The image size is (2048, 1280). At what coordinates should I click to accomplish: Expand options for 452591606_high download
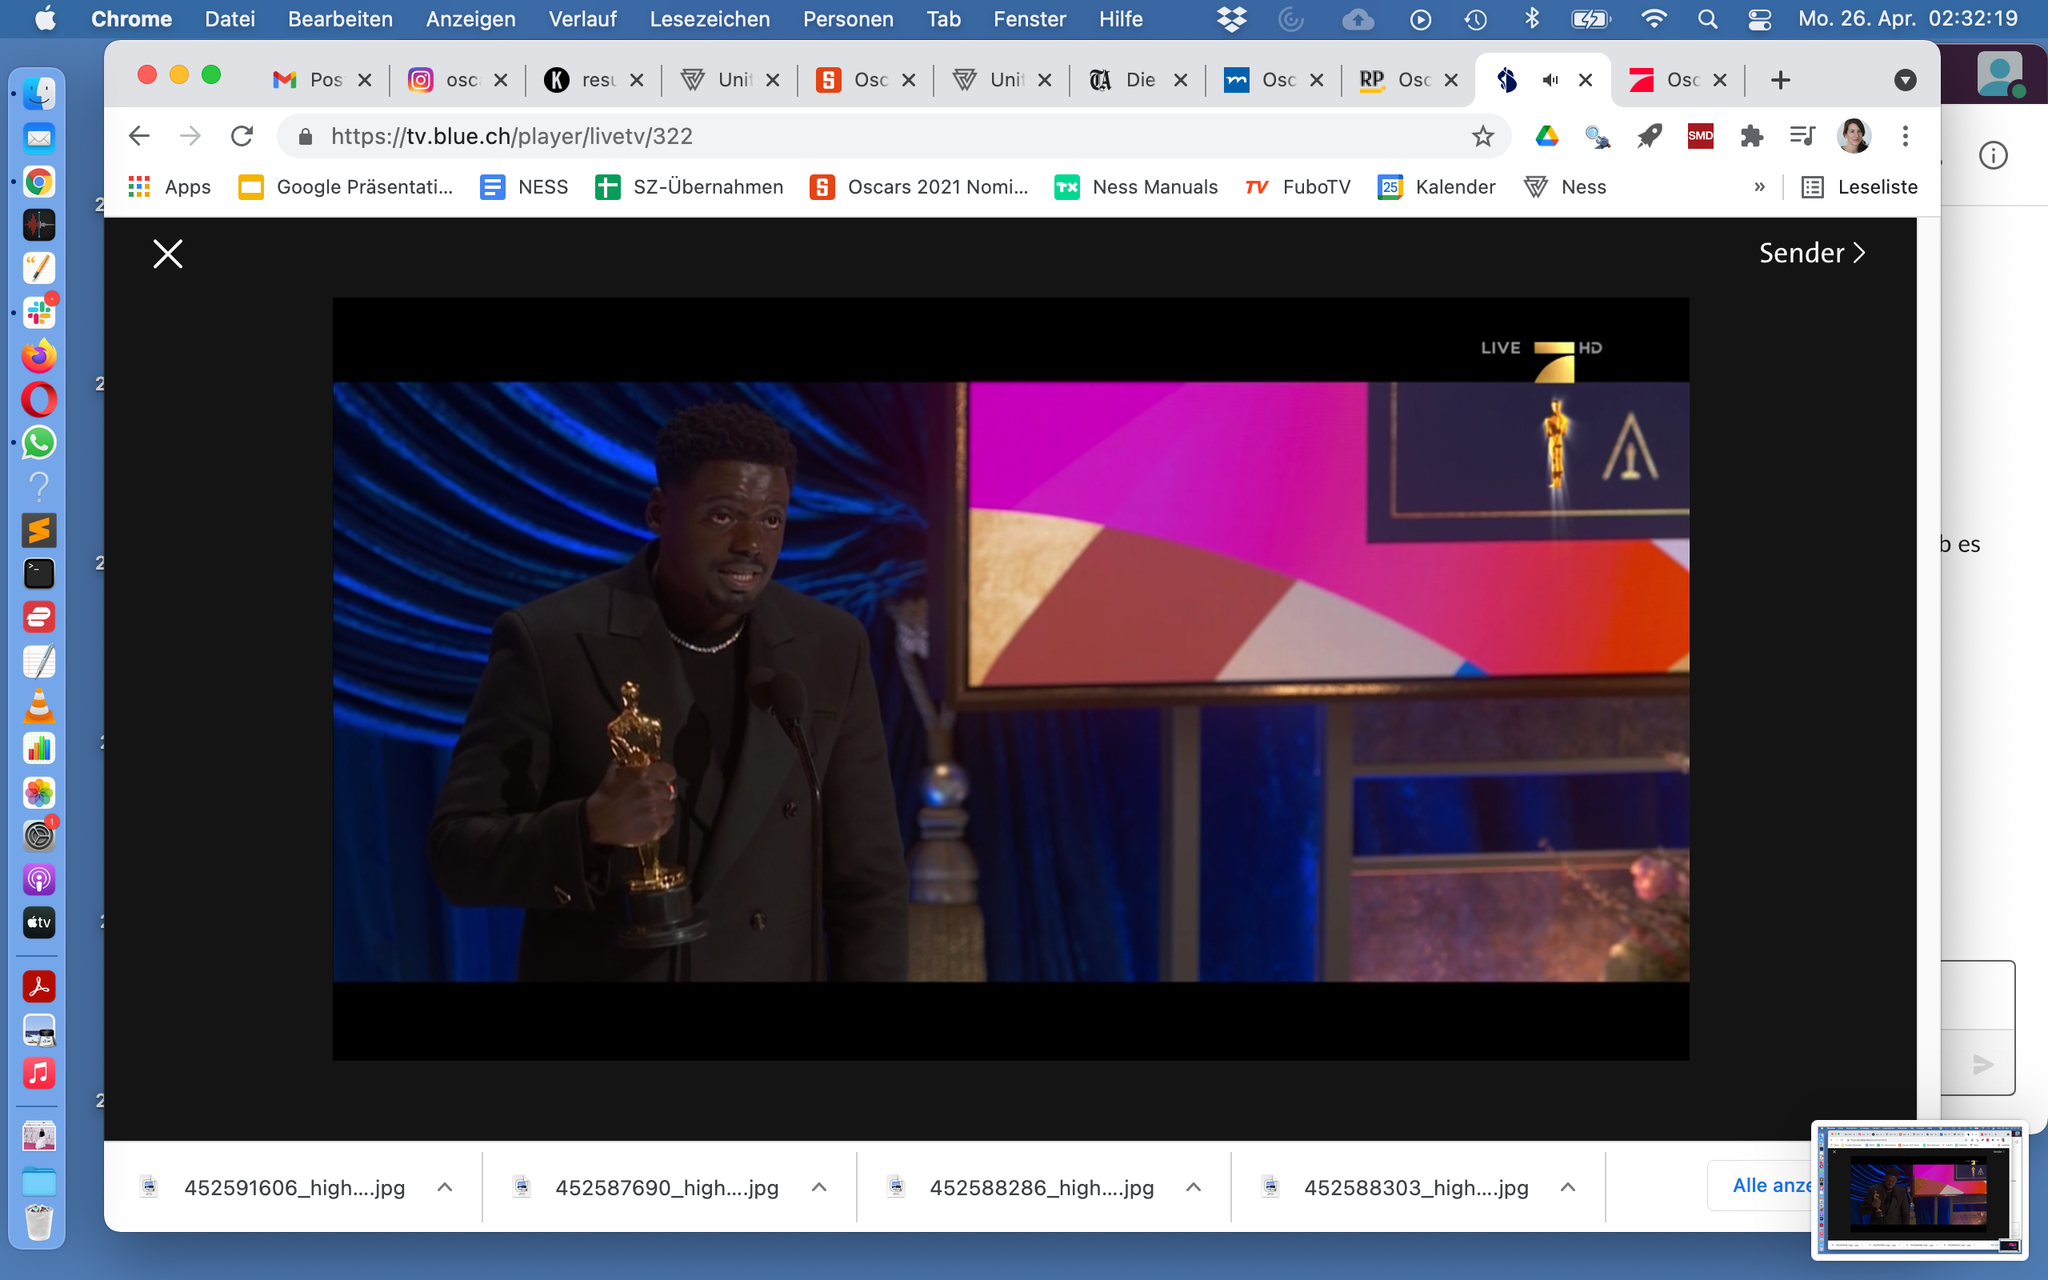point(445,1187)
